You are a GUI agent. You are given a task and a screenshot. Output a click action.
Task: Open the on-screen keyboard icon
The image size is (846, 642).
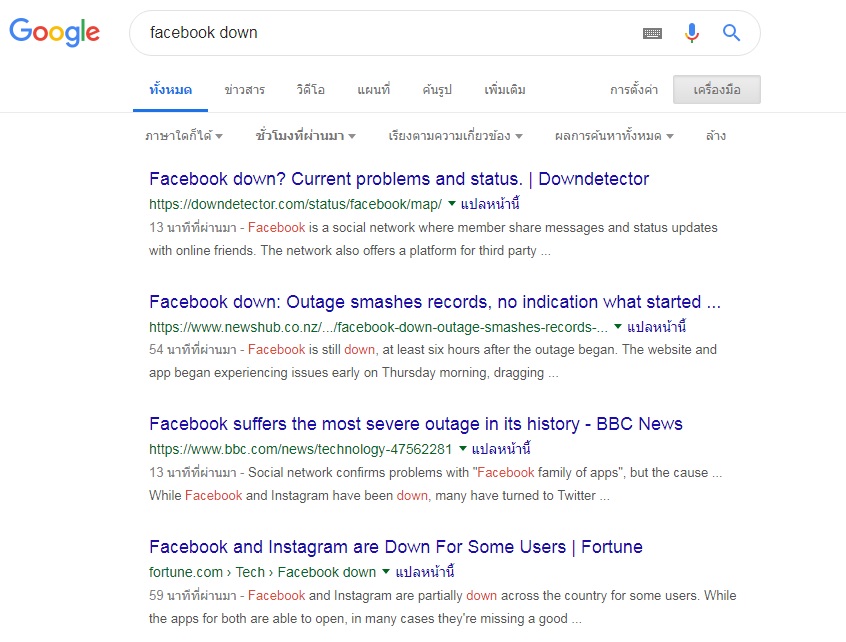pos(652,33)
